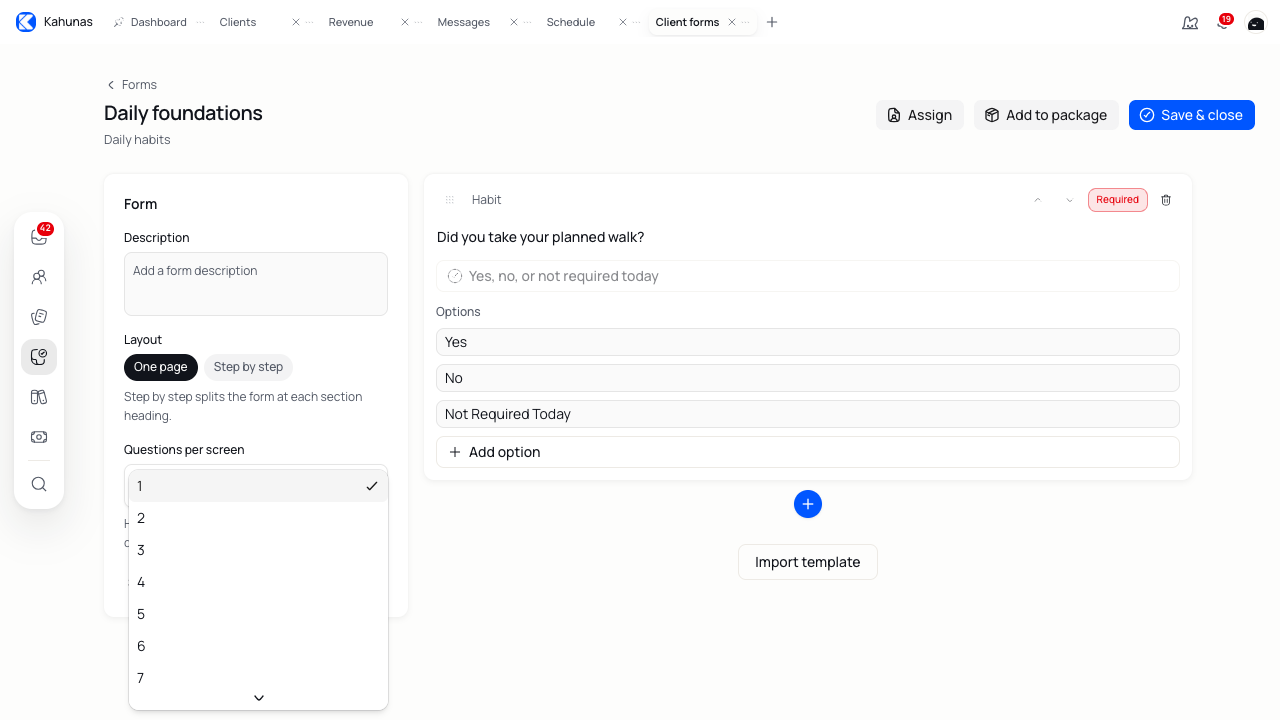
Task: Close the Client forms tab
Action: click(x=732, y=22)
